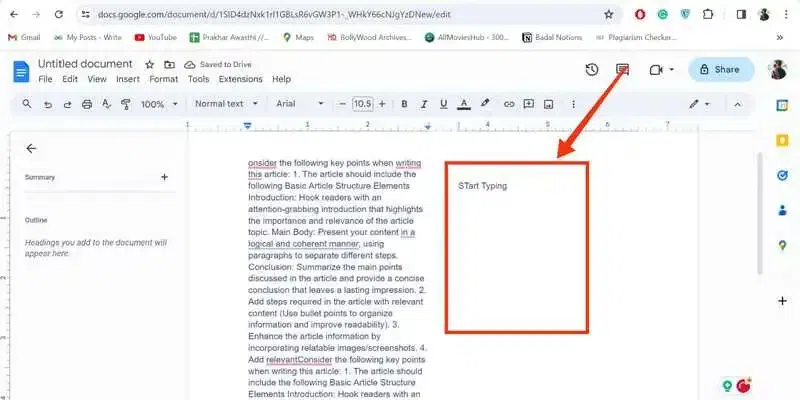Click the font size field
Image resolution: width=800 pixels, height=400 pixels.
point(362,104)
